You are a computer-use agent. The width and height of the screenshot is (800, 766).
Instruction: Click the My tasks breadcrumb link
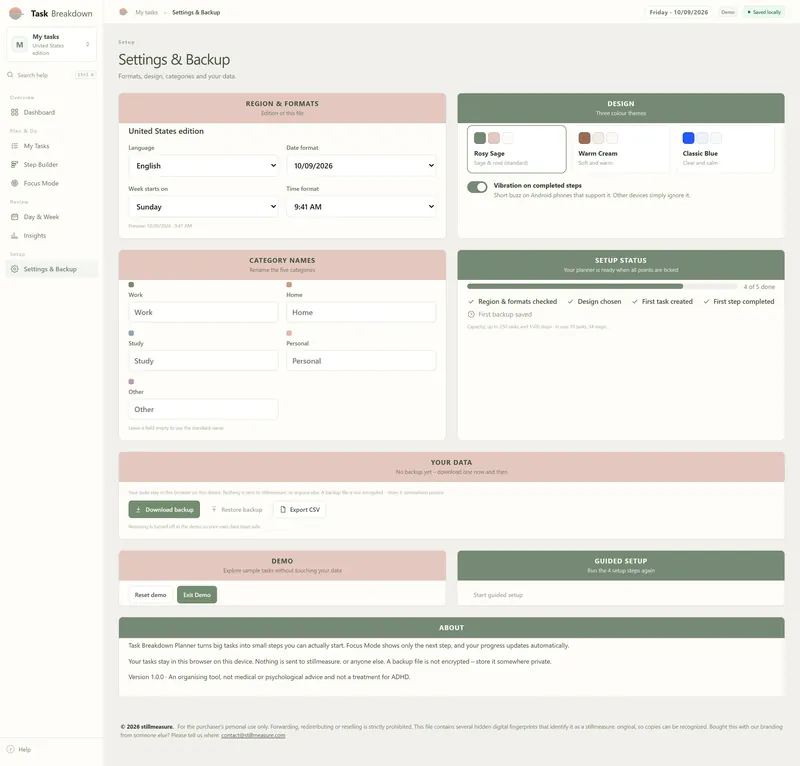pyautogui.click(x=146, y=12)
